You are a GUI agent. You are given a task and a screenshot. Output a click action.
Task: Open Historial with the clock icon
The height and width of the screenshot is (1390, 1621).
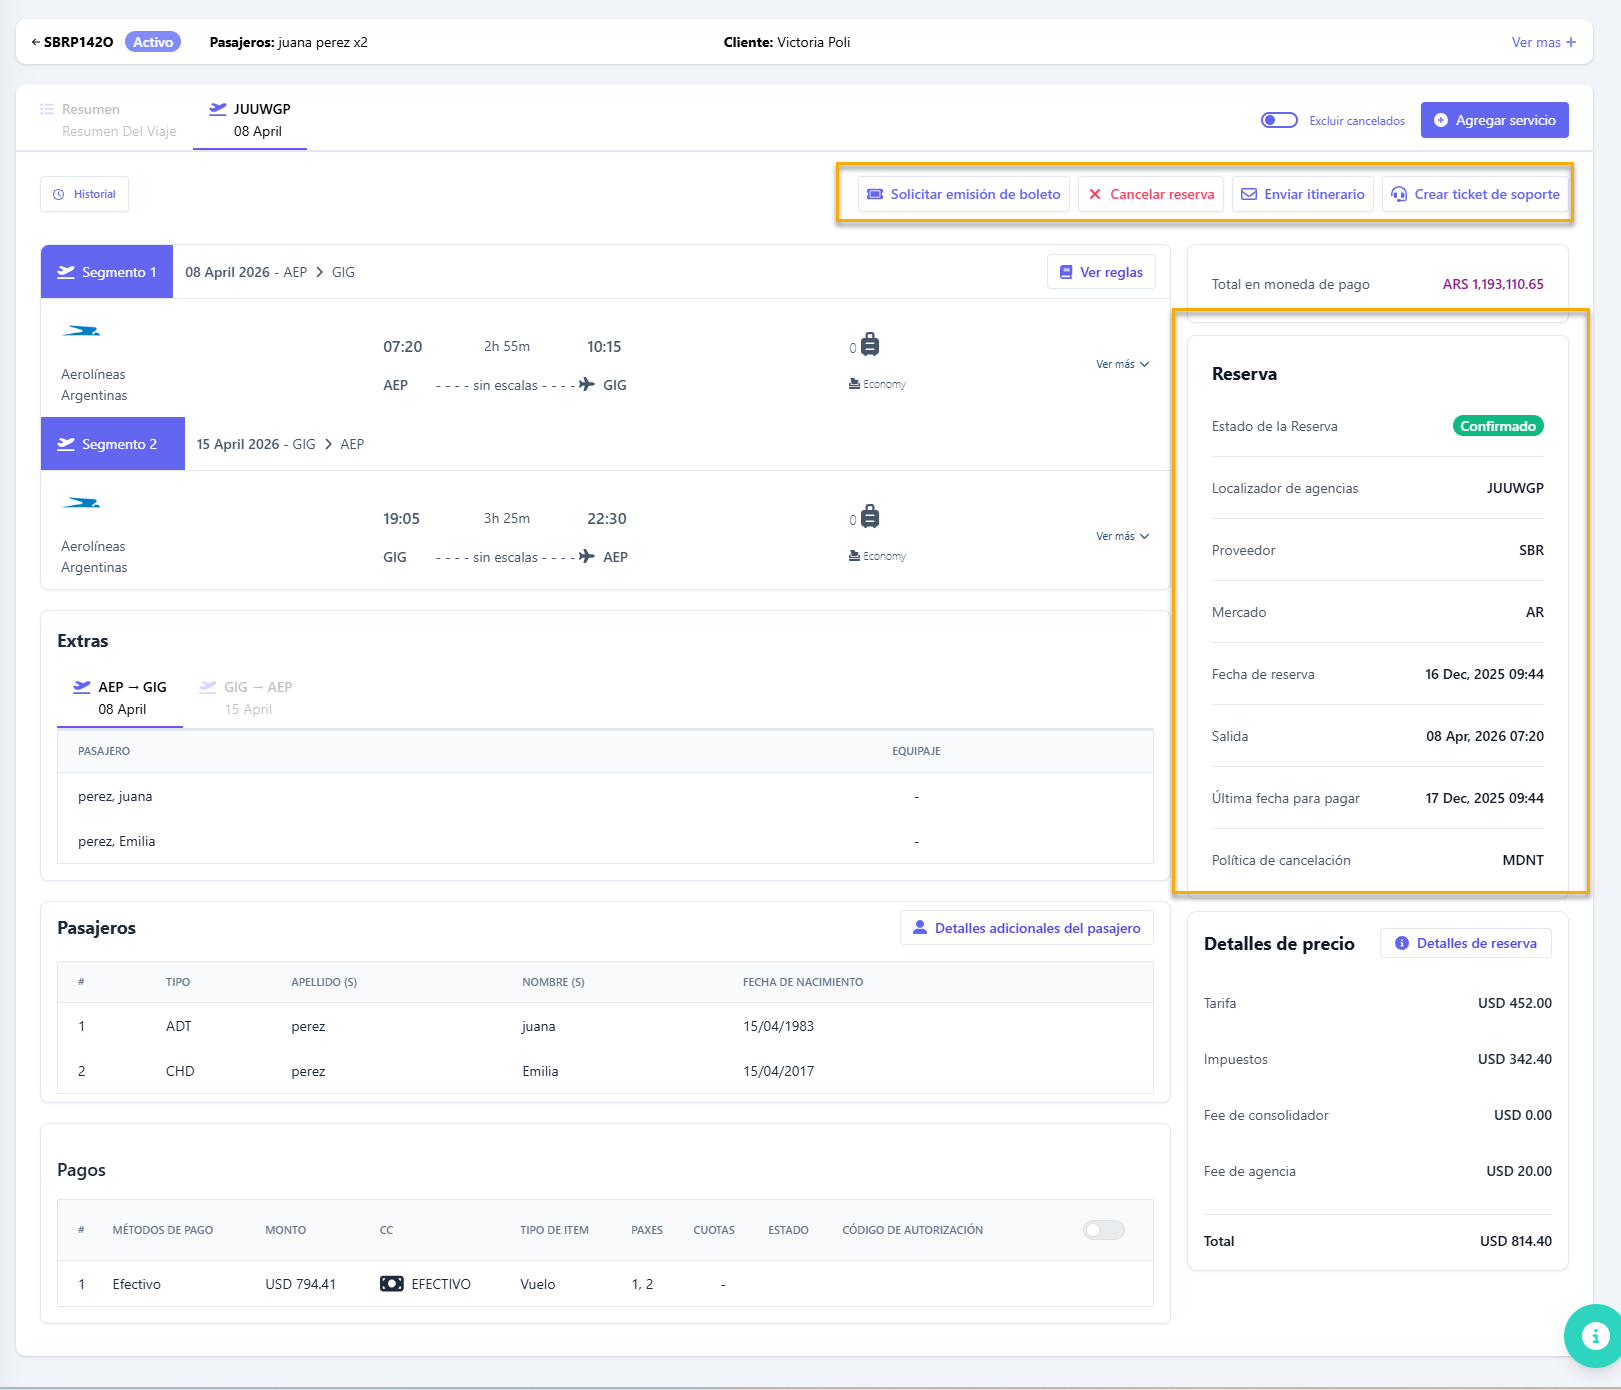pos(85,194)
